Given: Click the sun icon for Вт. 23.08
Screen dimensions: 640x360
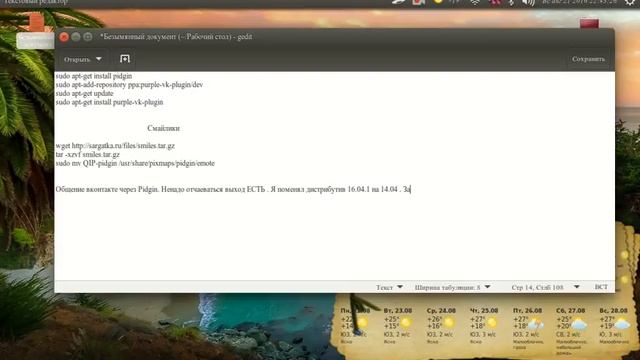Looking at the screenshot, I should [405, 323].
